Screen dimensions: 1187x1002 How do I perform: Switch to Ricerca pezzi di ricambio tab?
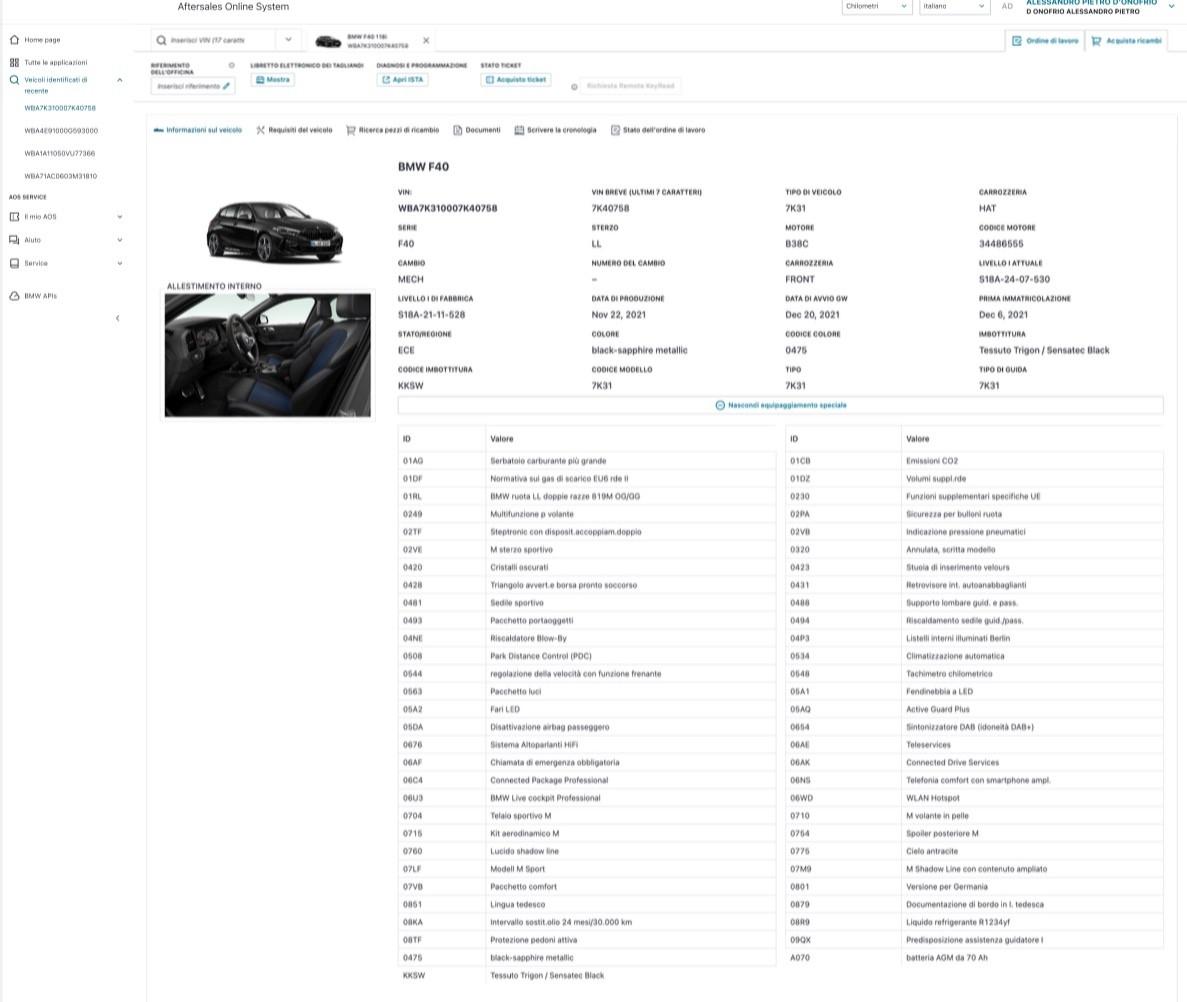[x=392, y=130]
